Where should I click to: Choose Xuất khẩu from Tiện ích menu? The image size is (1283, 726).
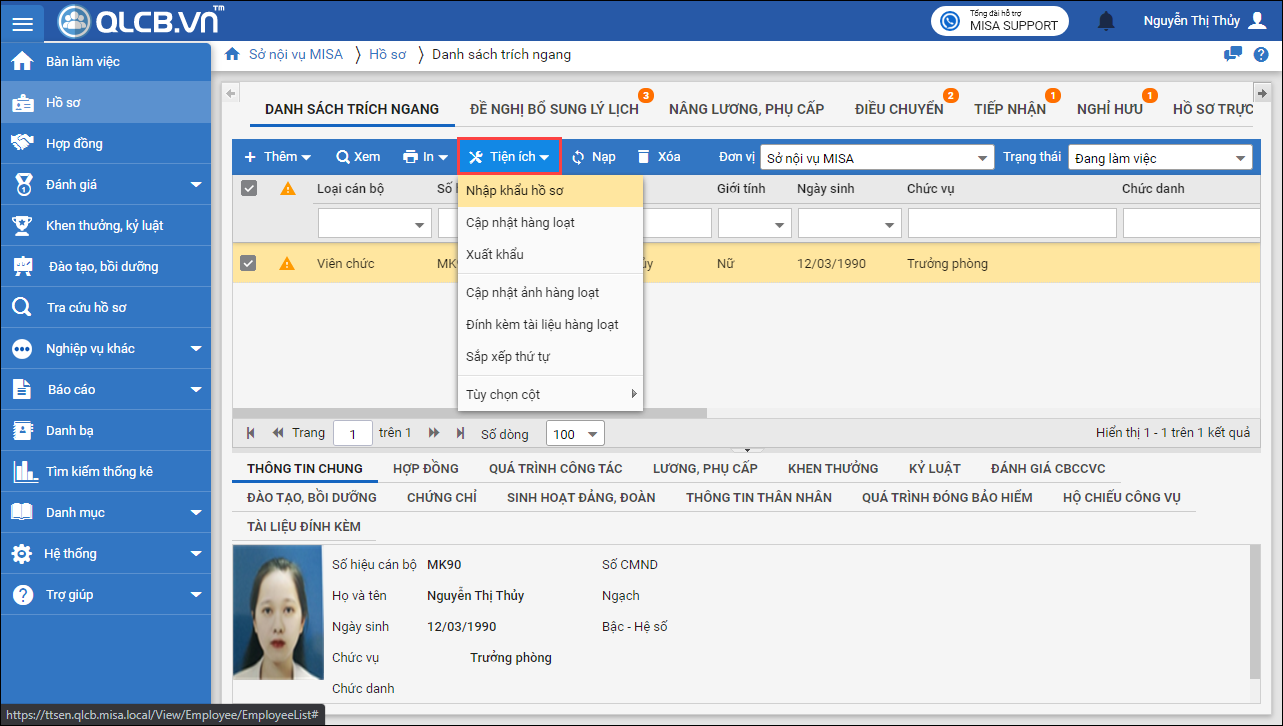click(x=495, y=254)
